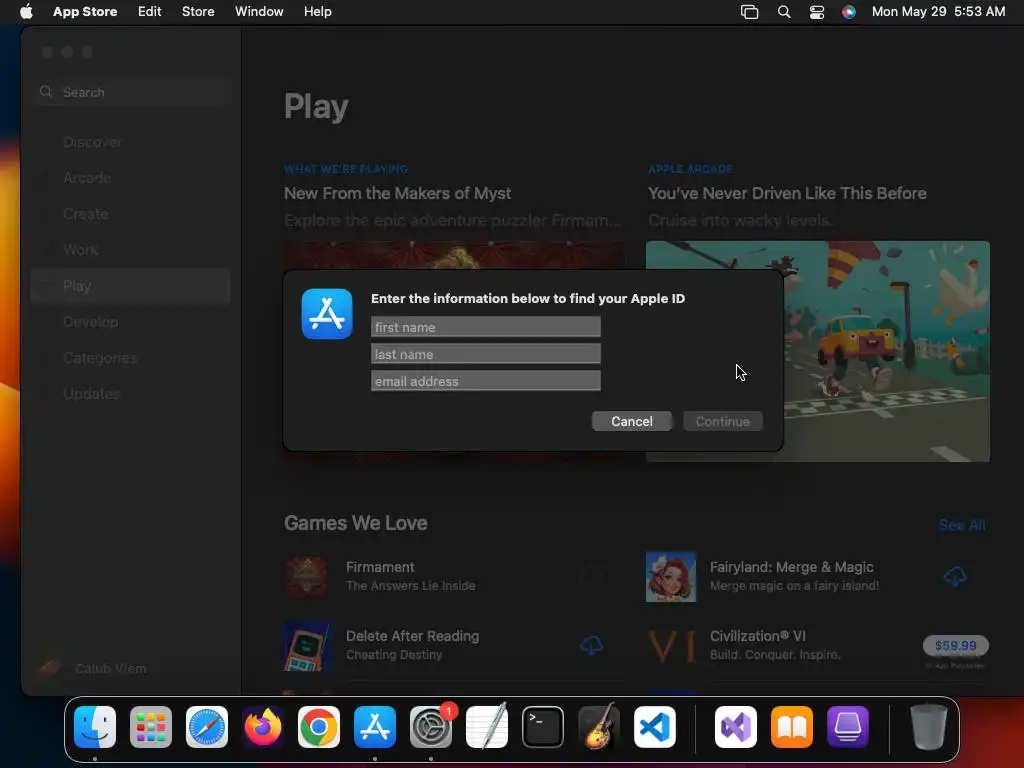The image size is (1024, 768).
Task: Open Books from the Dock
Action: click(x=792, y=727)
